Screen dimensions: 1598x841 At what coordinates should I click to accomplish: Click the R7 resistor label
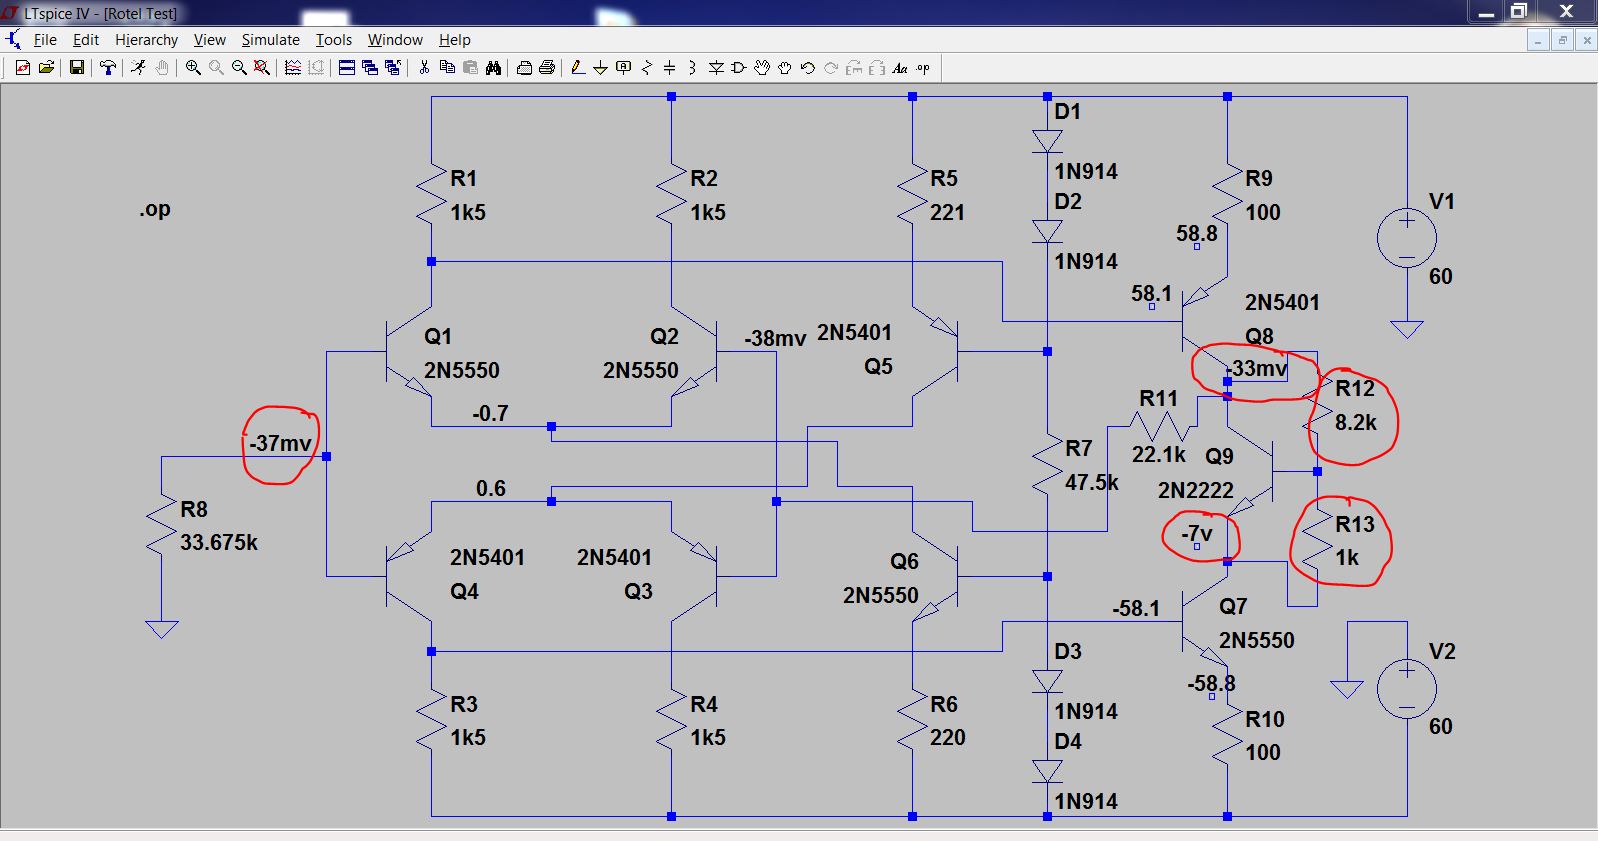[1078, 448]
